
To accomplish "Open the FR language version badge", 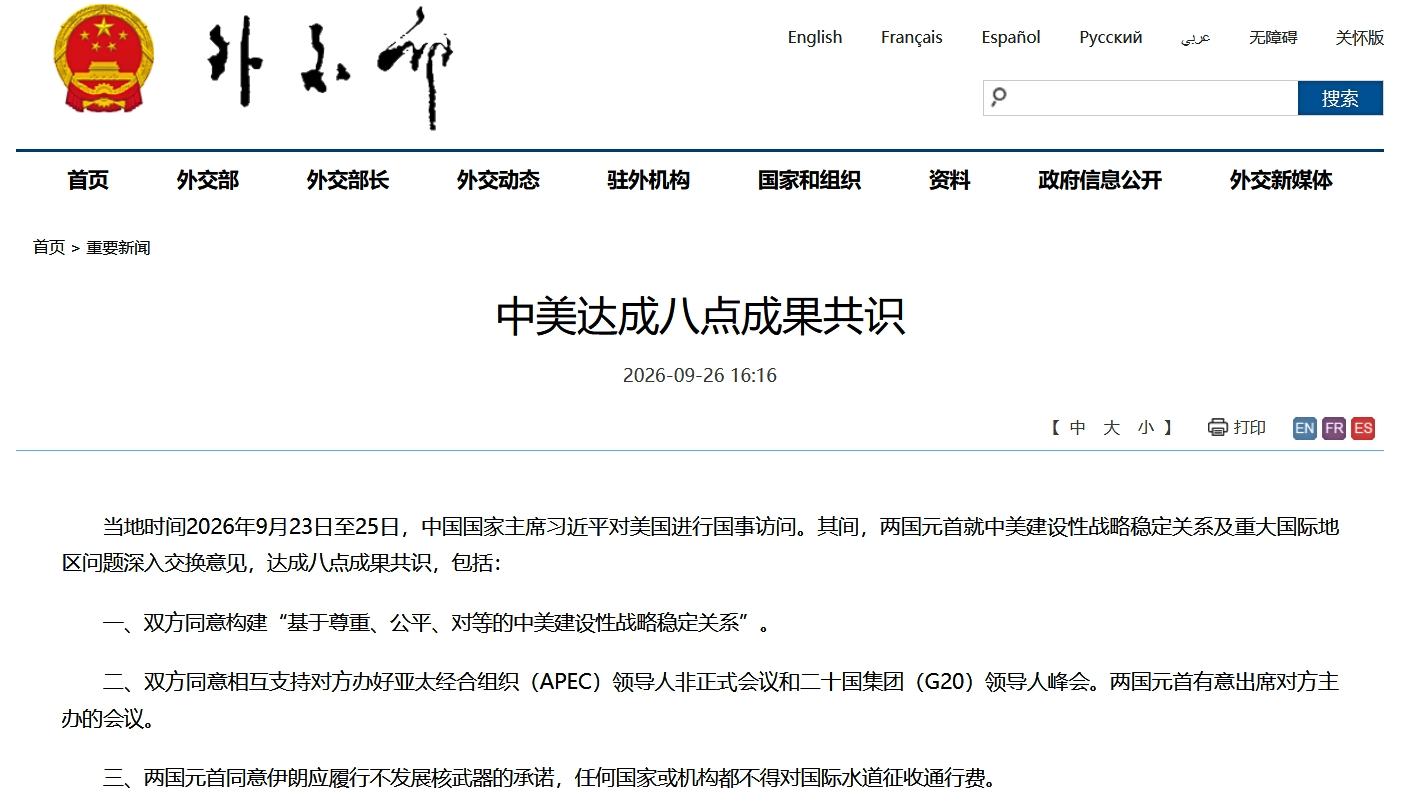I will click(x=1333, y=428).
